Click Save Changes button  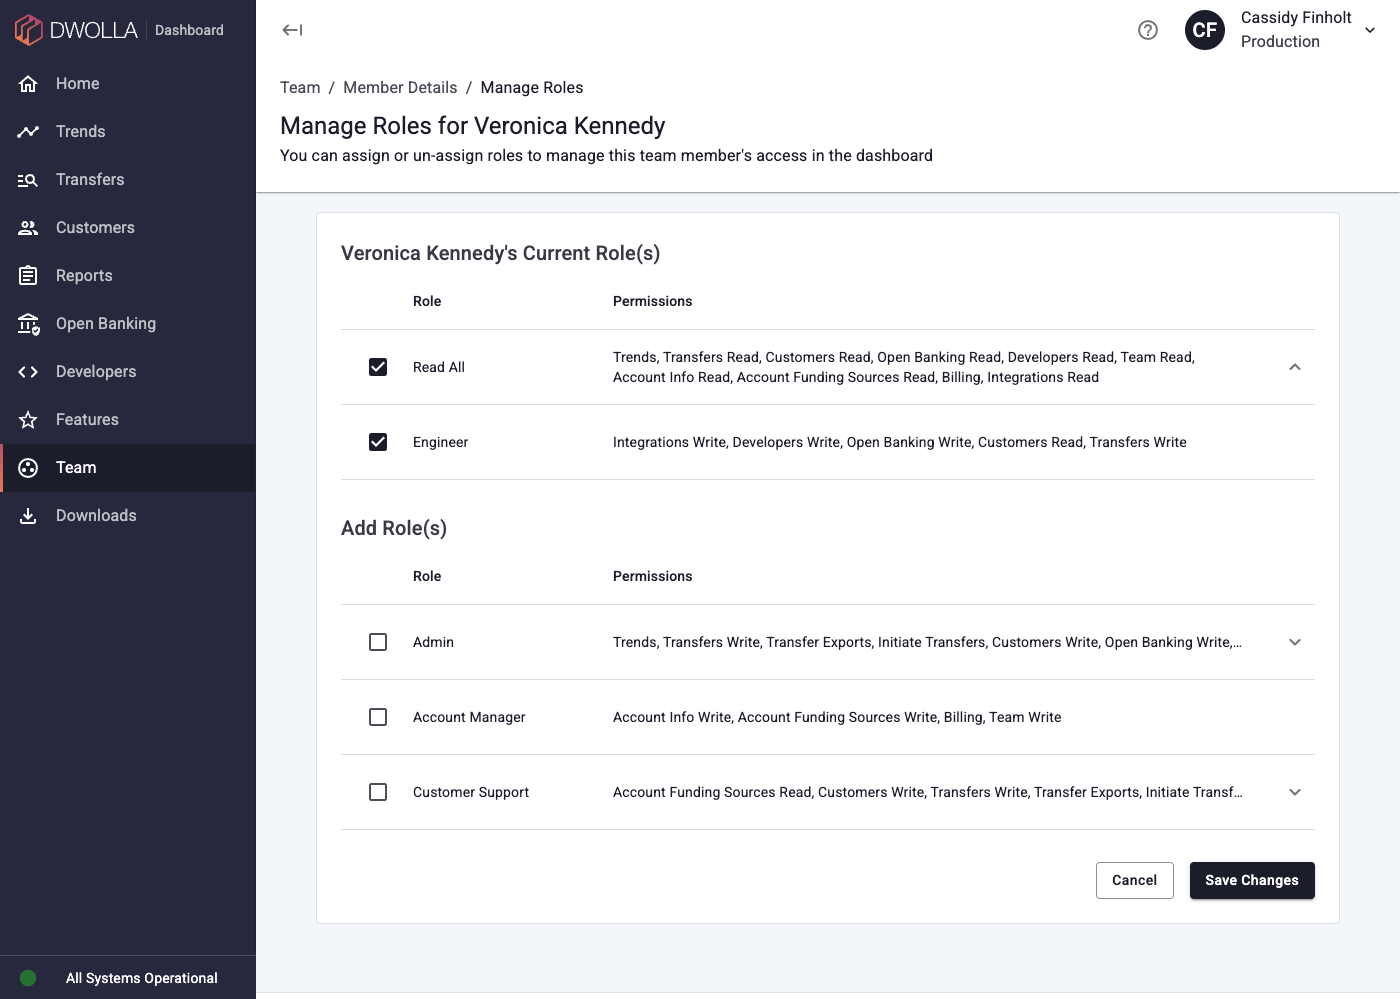click(1252, 880)
